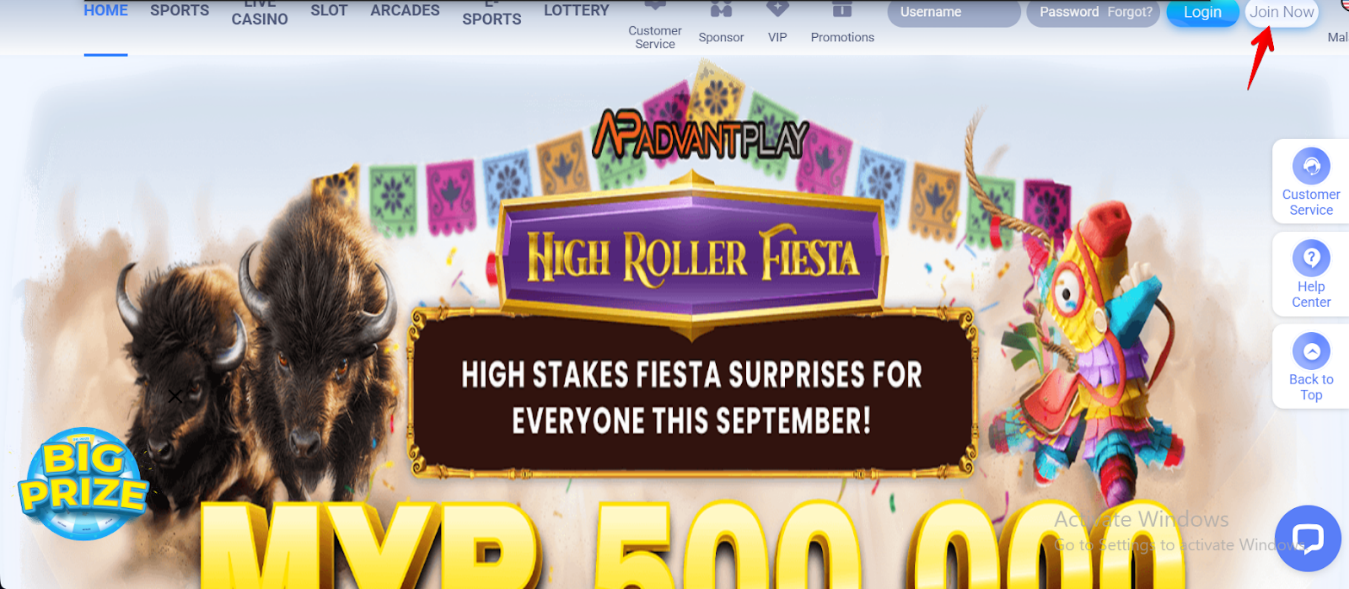
Task: Click the Forgot? password link
Action: pos(1130,12)
